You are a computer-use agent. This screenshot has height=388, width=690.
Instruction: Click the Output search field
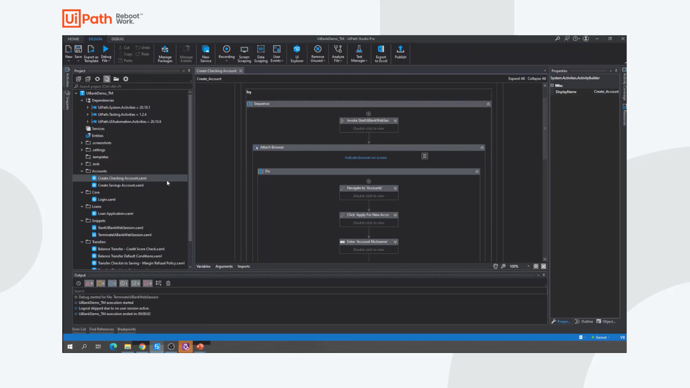point(310,291)
